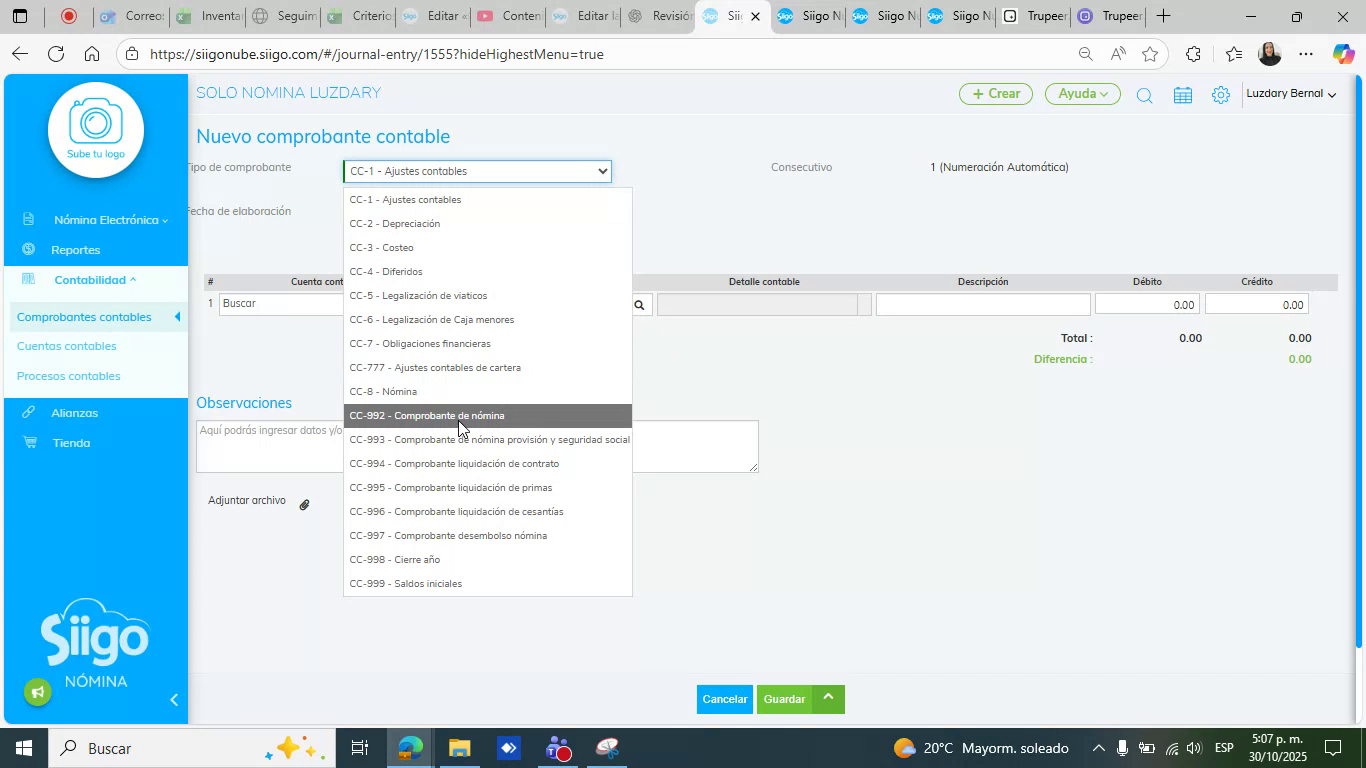
Task: Open Comprobantes contables link
Action: [x=84, y=317]
